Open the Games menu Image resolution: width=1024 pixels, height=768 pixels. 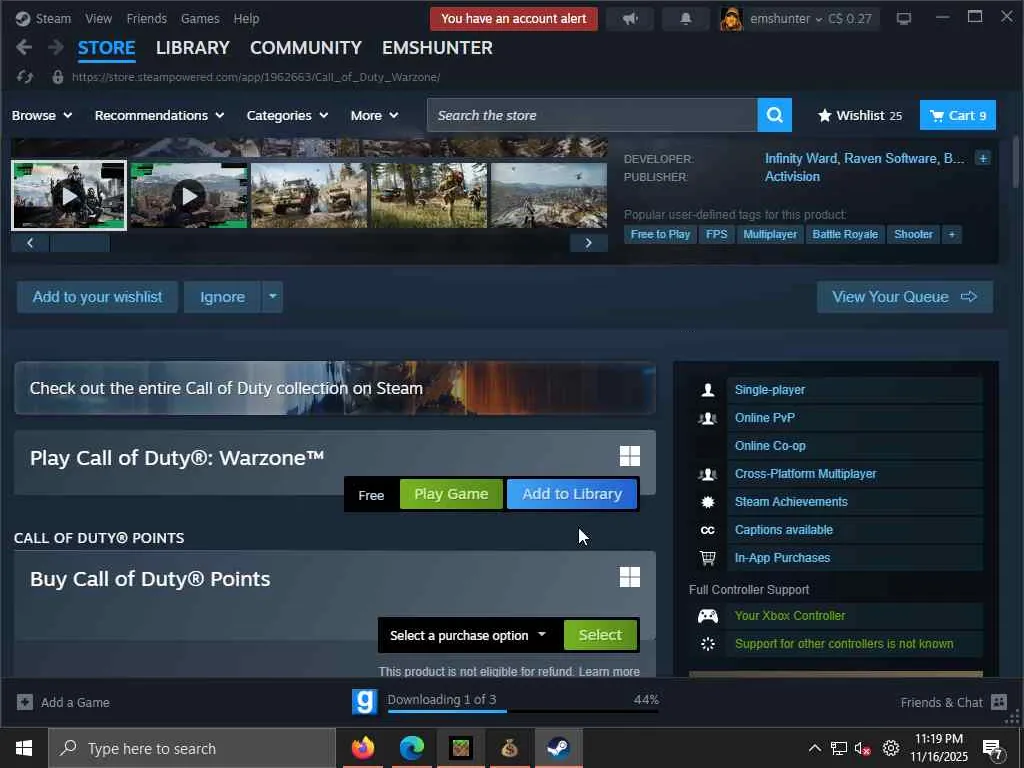point(200,19)
